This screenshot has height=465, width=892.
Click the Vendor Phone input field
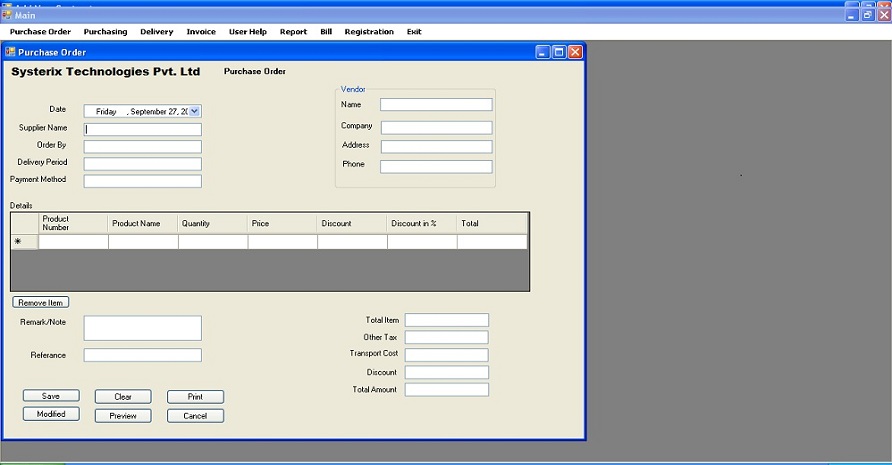pos(436,166)
